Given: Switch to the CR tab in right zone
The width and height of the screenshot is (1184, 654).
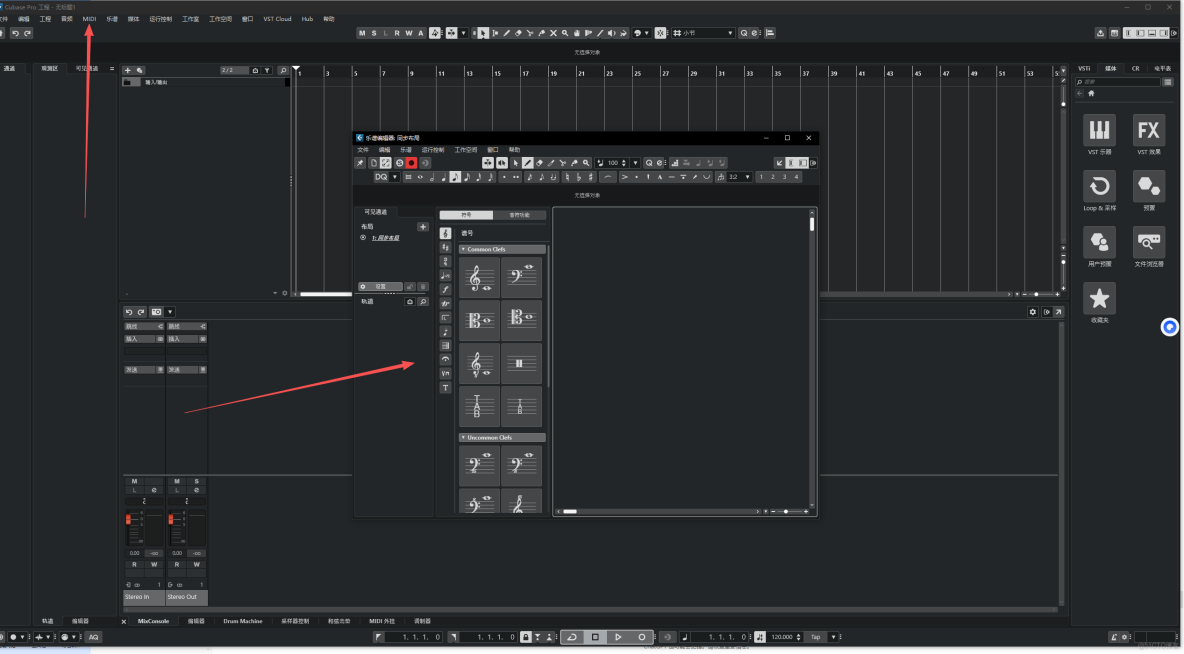Looking at the screenshot, I should coord(1136,69).
